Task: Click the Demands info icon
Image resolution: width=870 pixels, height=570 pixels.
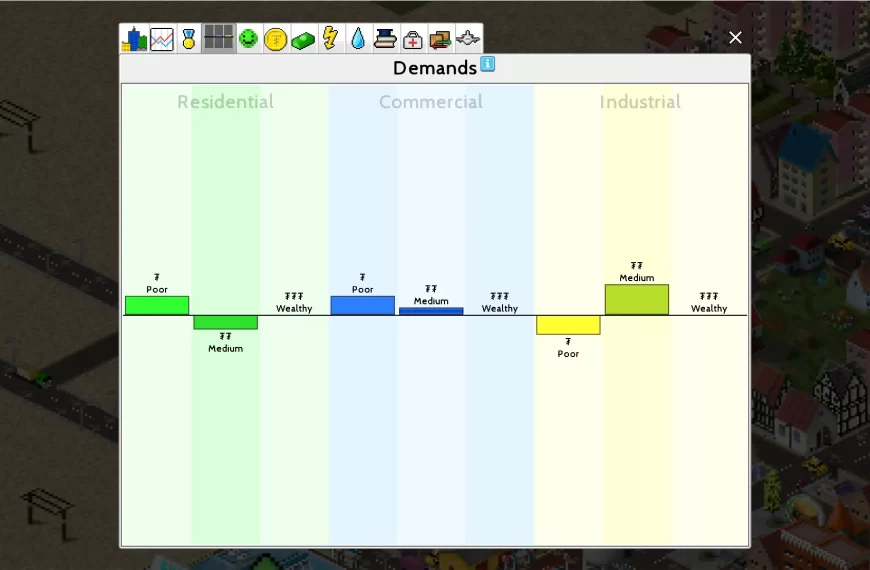Action: click(x=488, y=64)
